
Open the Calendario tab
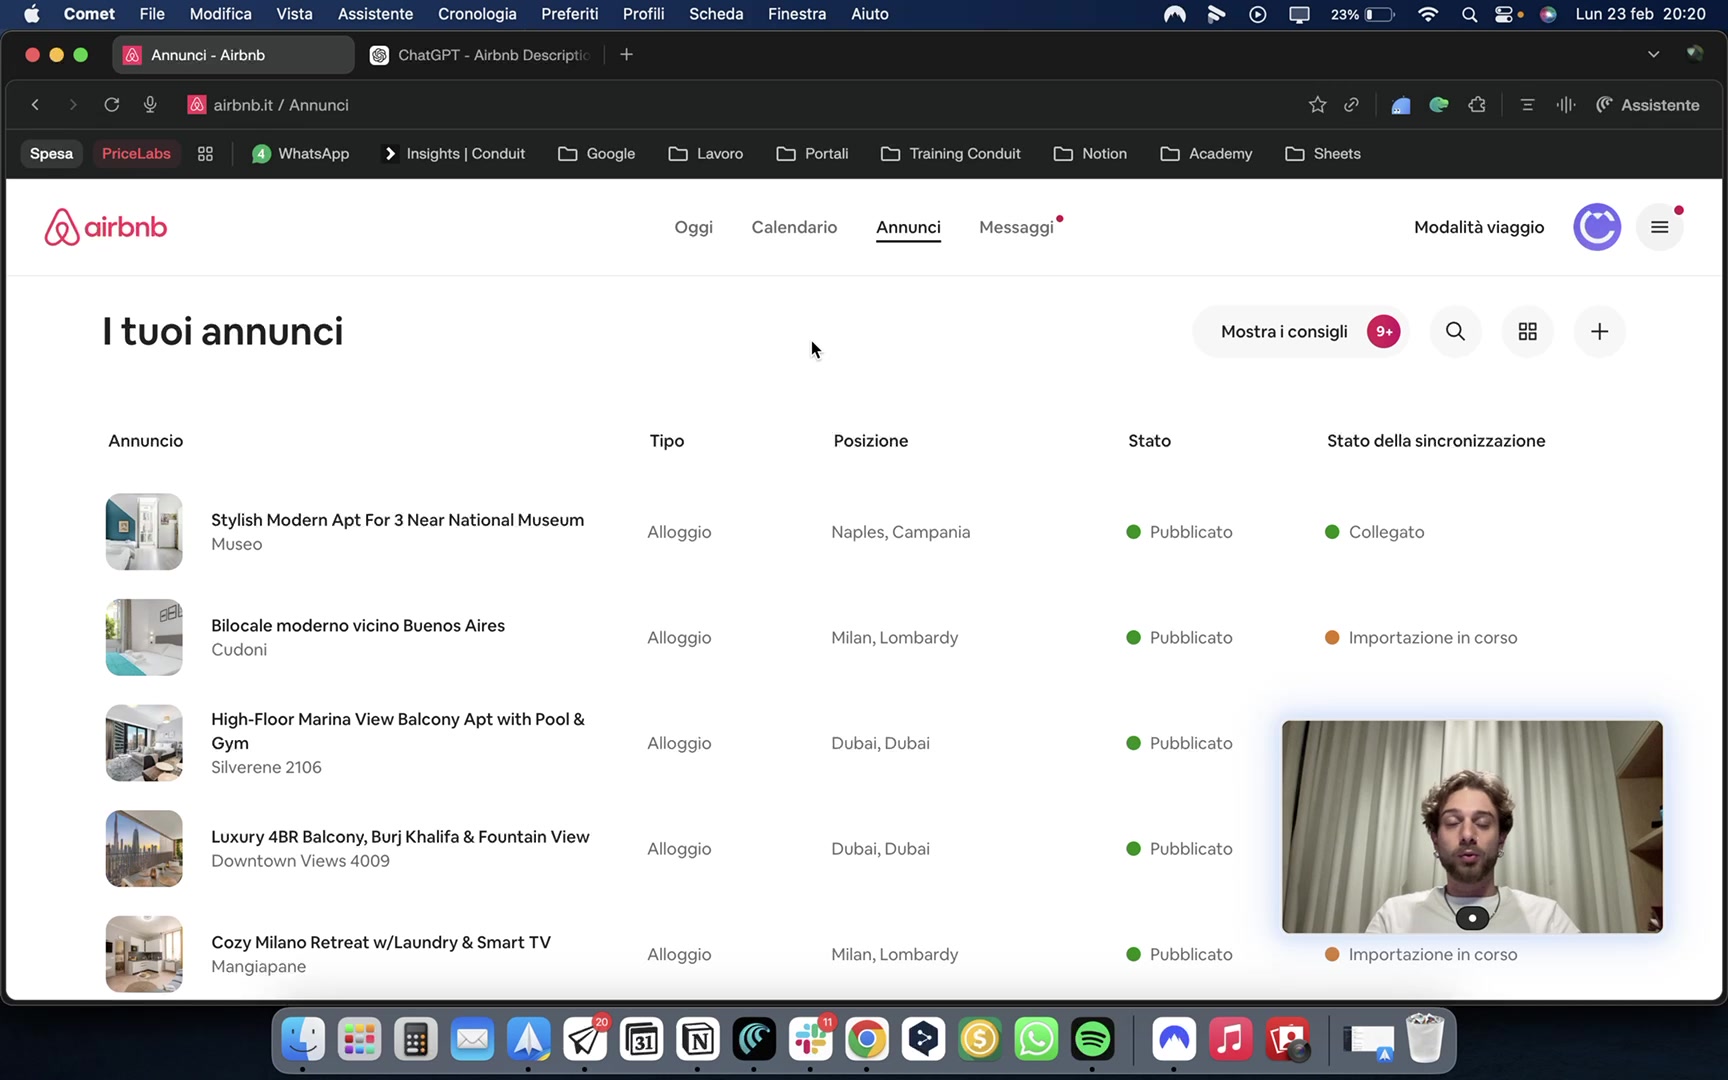pos(794,227)
